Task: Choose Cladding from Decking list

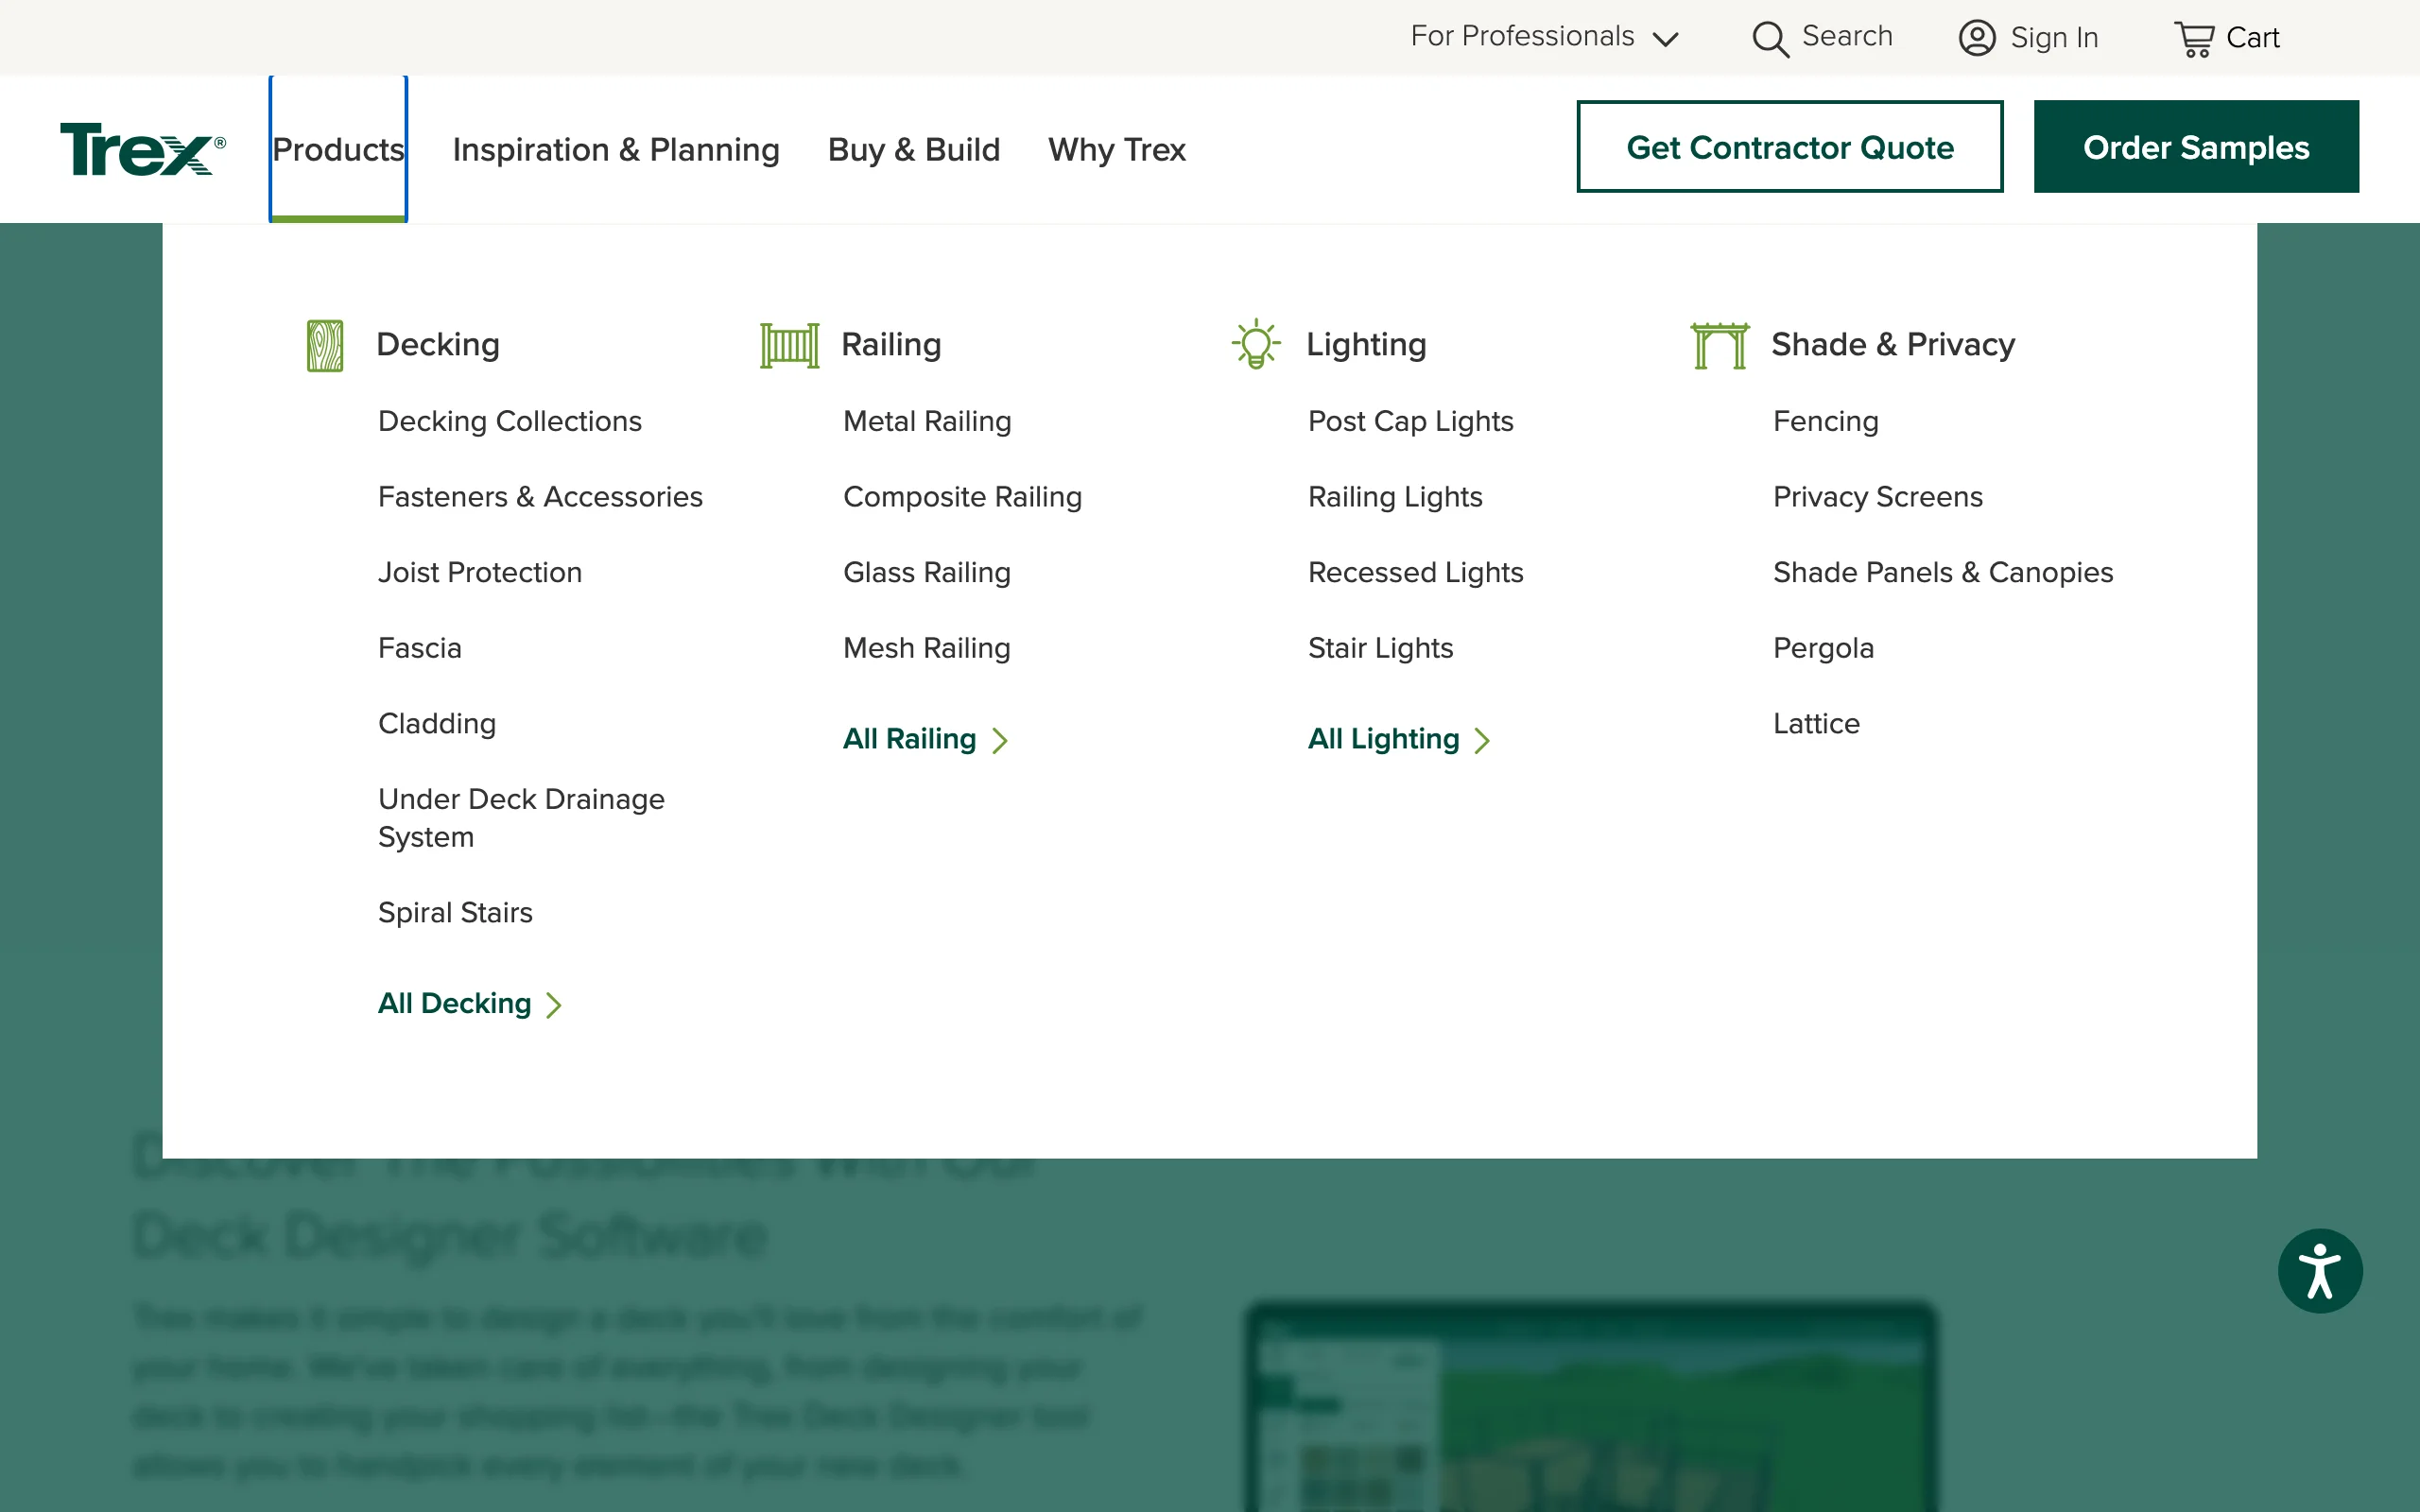Action: [x=437, y=723]
